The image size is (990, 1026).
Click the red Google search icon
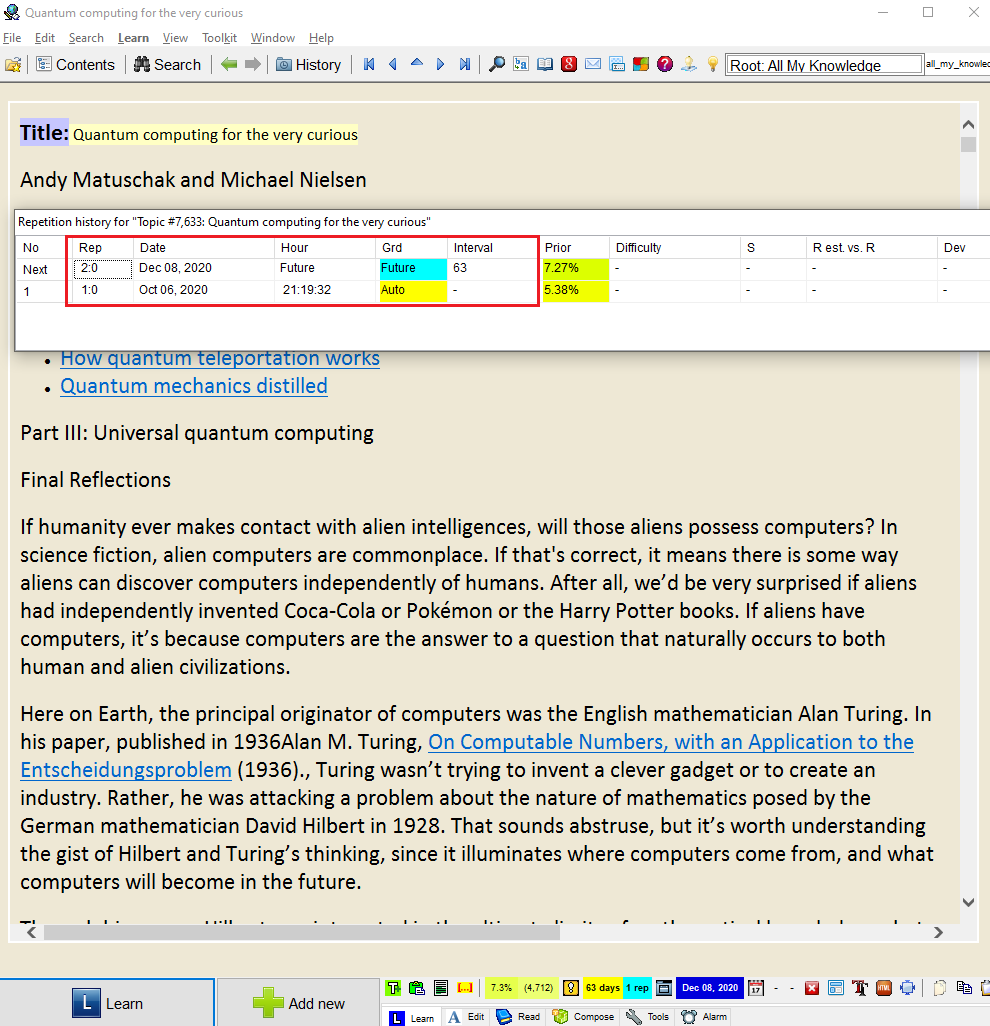click(569, 64)
